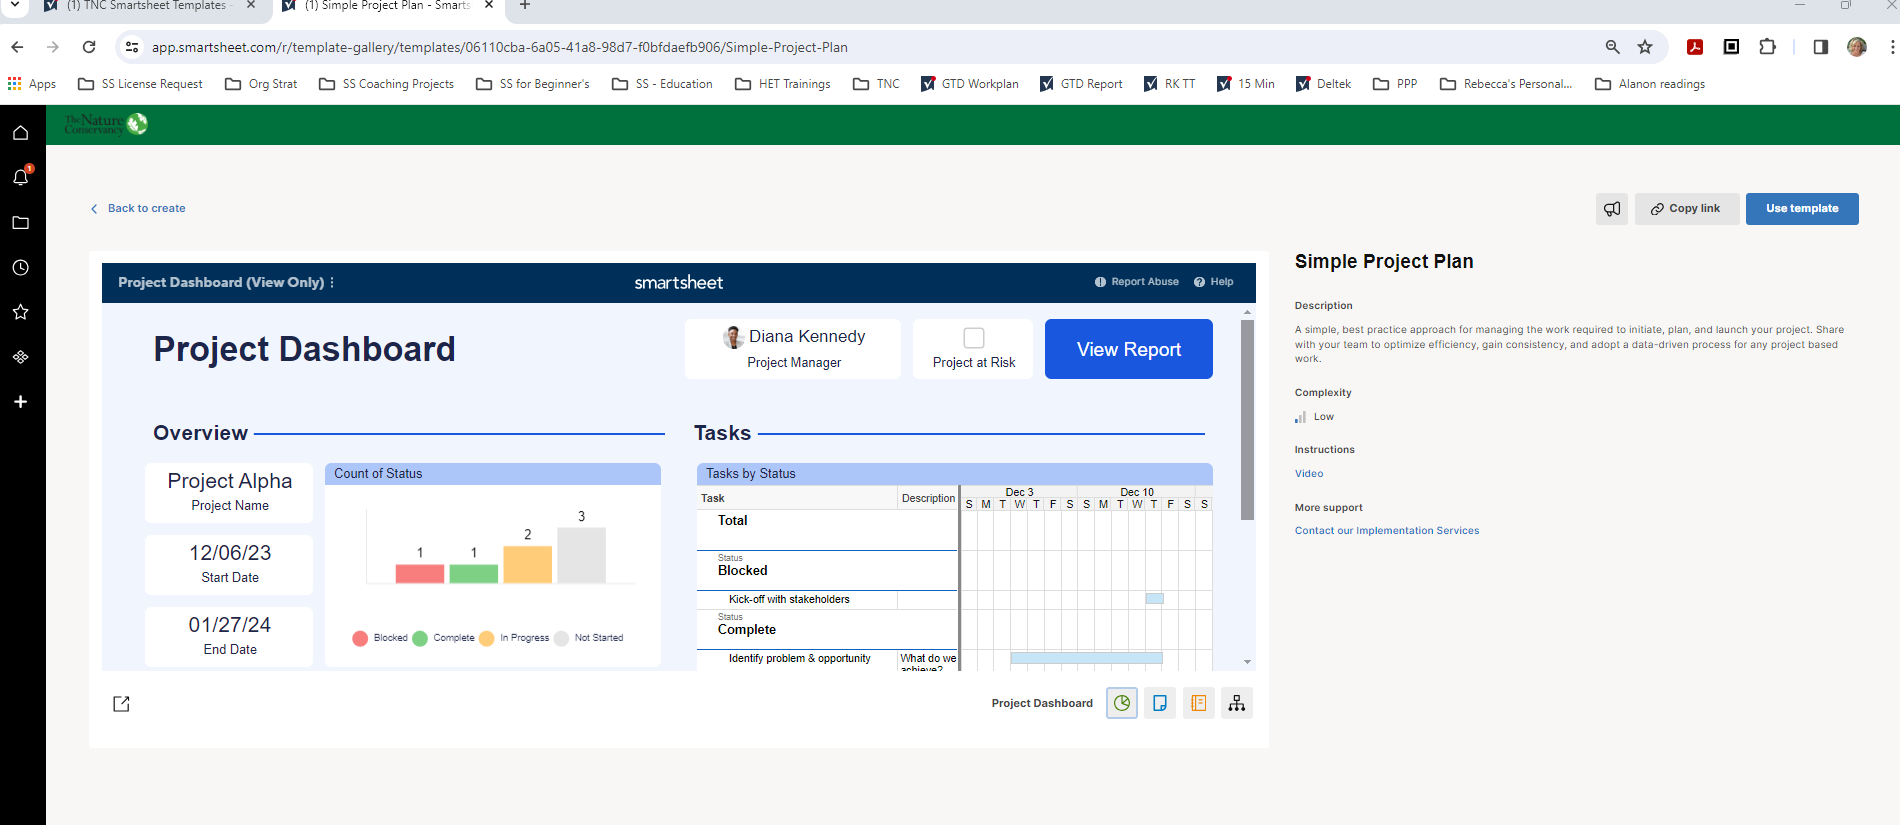
Task: Click the dashboard vertical scrollbar thumb
Action: pyautogui.click(x=1247, y=420)
